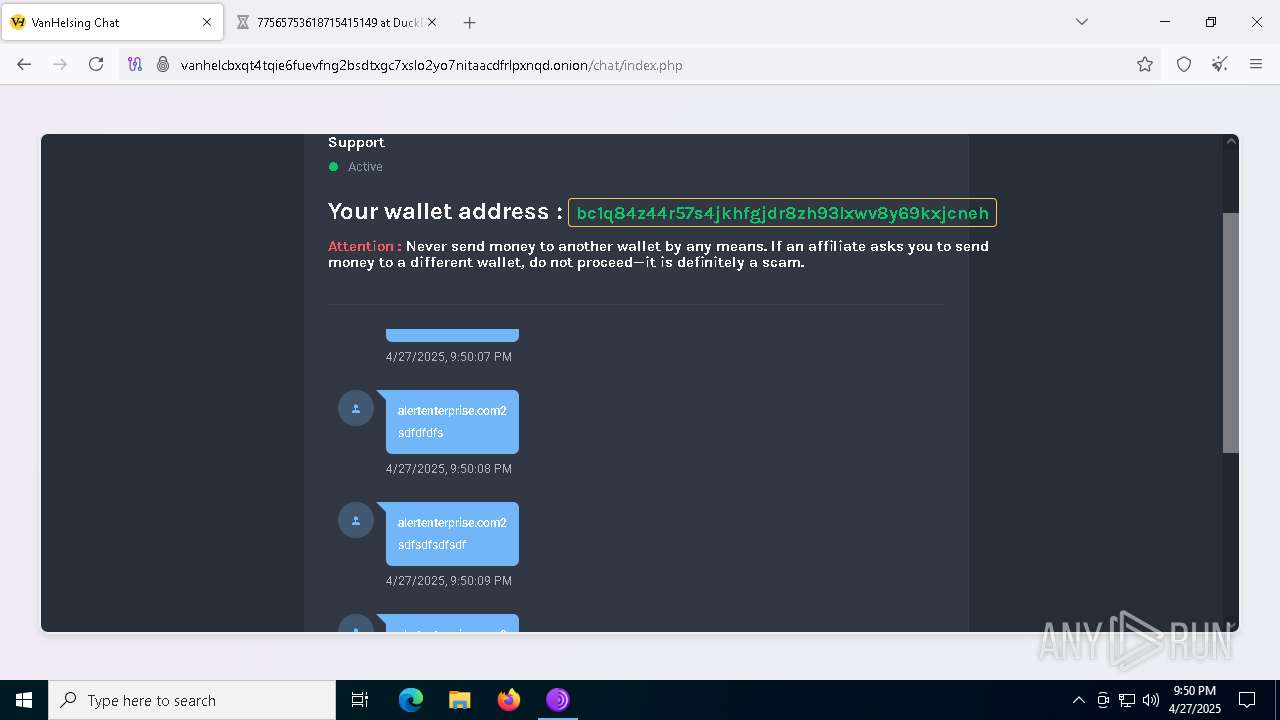Launch Microsoft Edge from the taskbar

411,700
